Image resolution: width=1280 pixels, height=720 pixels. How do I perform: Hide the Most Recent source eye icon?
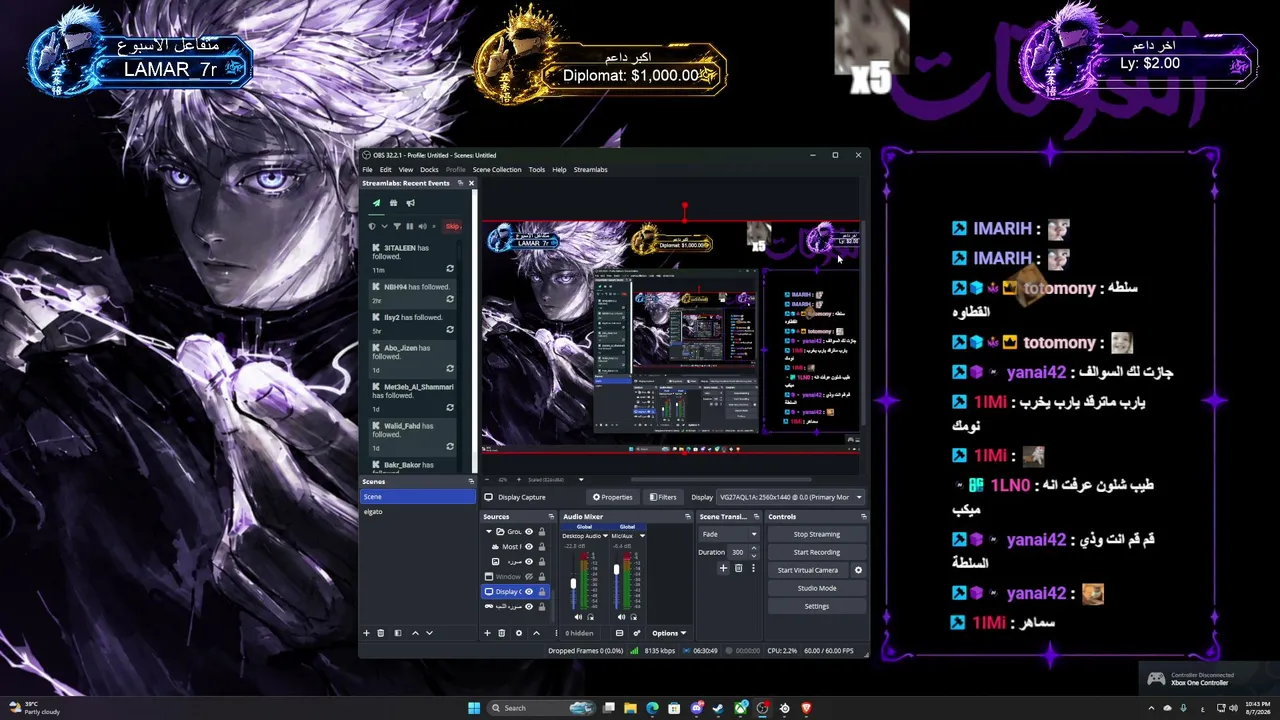529,547
